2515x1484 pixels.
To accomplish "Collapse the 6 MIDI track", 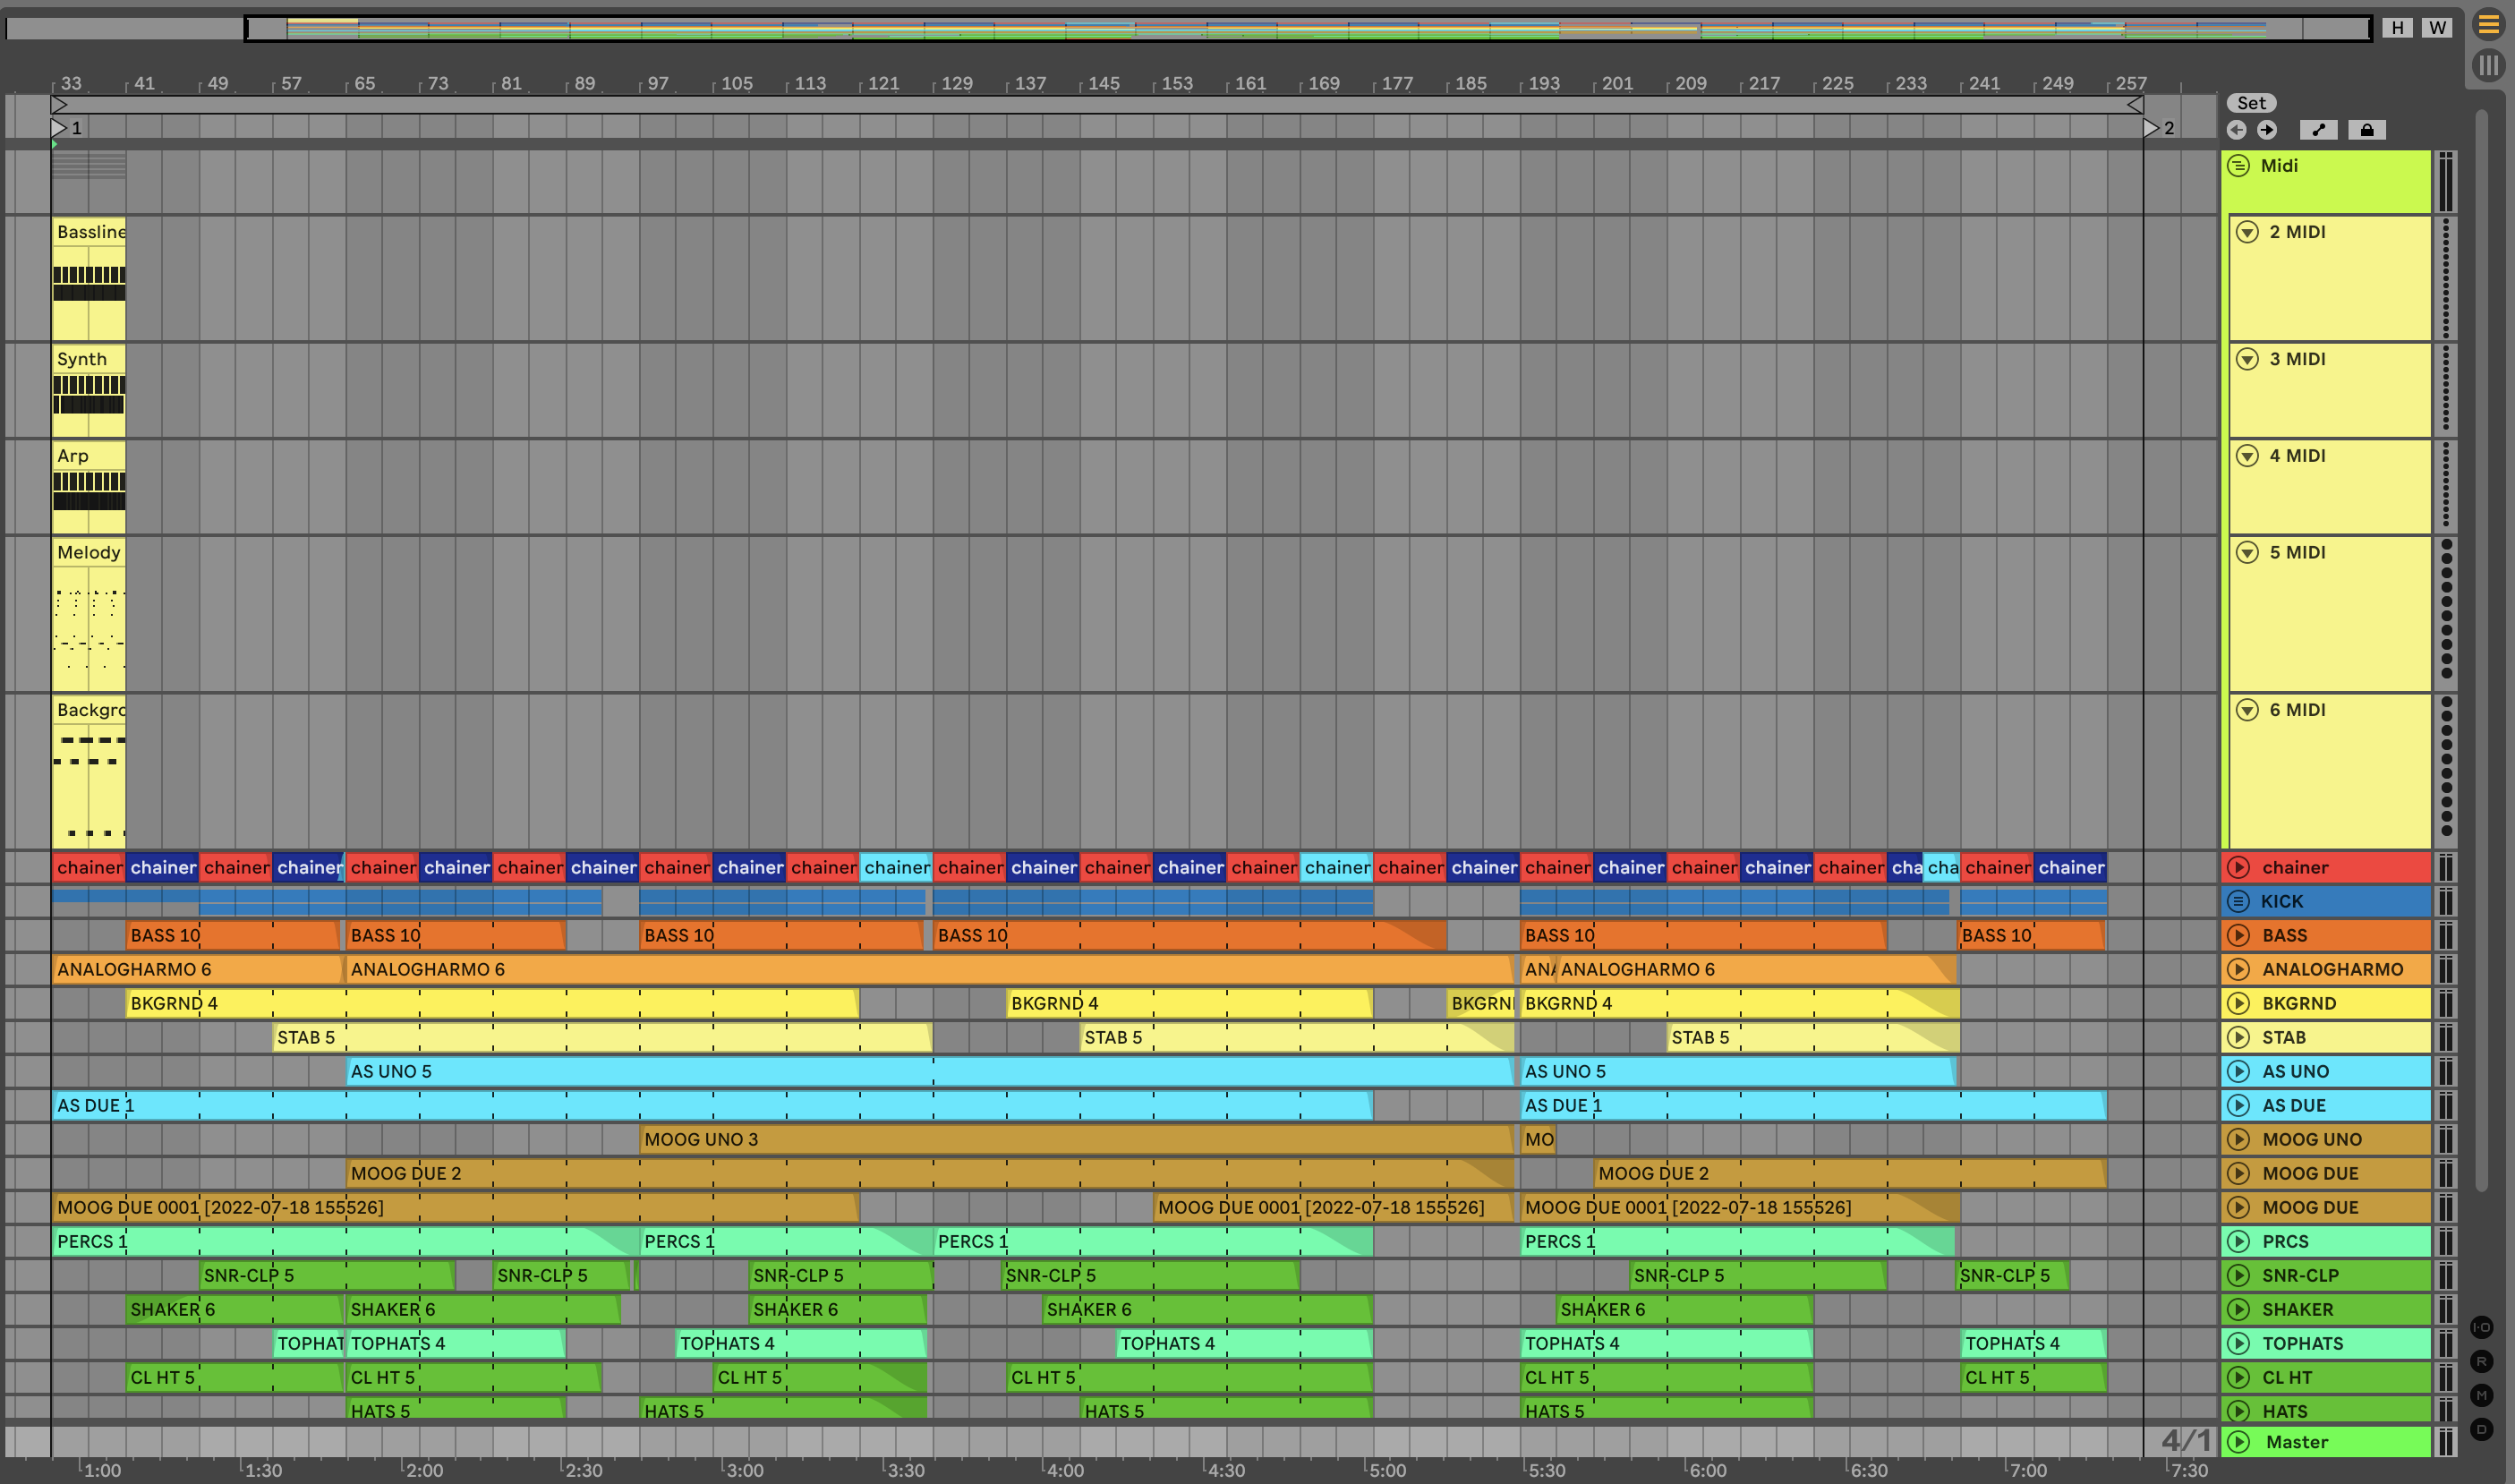I will (x=2247, y=710).
